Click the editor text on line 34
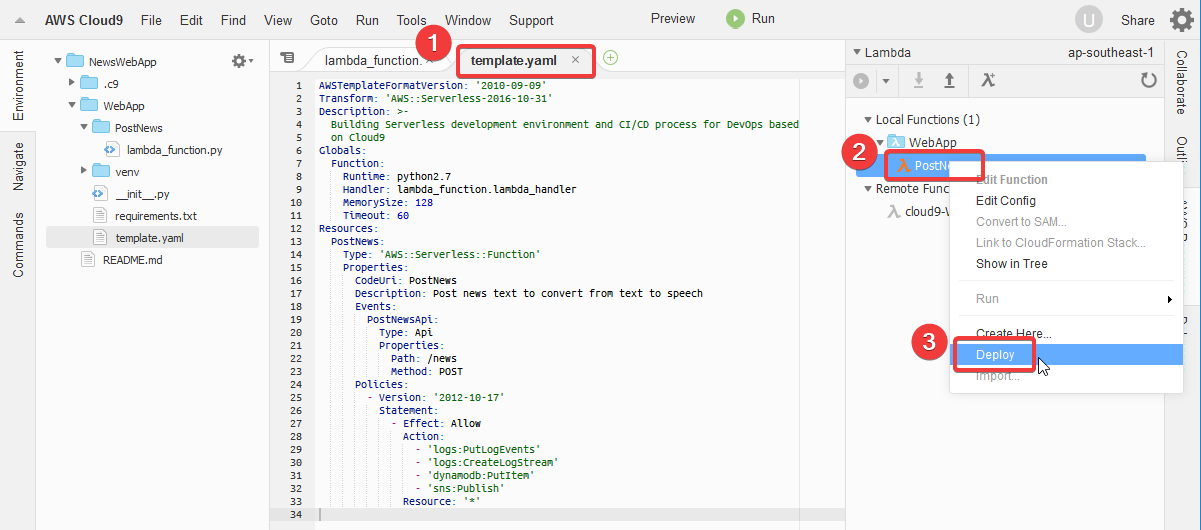1201x530 pixels. [x=558, y=514]
